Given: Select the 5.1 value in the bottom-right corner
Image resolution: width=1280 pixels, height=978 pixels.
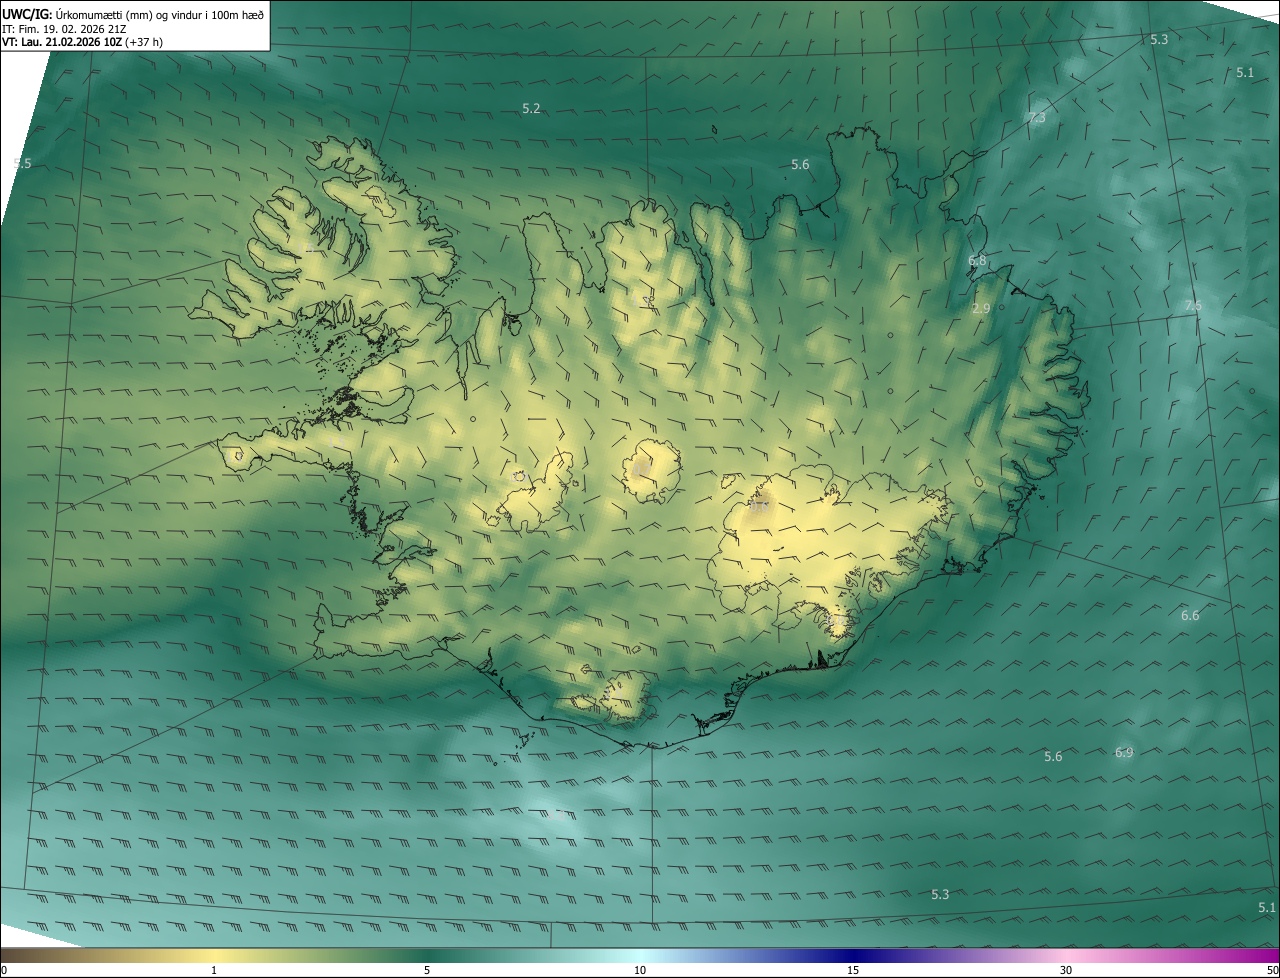Looking at the screenshot, I should 1267,907.
